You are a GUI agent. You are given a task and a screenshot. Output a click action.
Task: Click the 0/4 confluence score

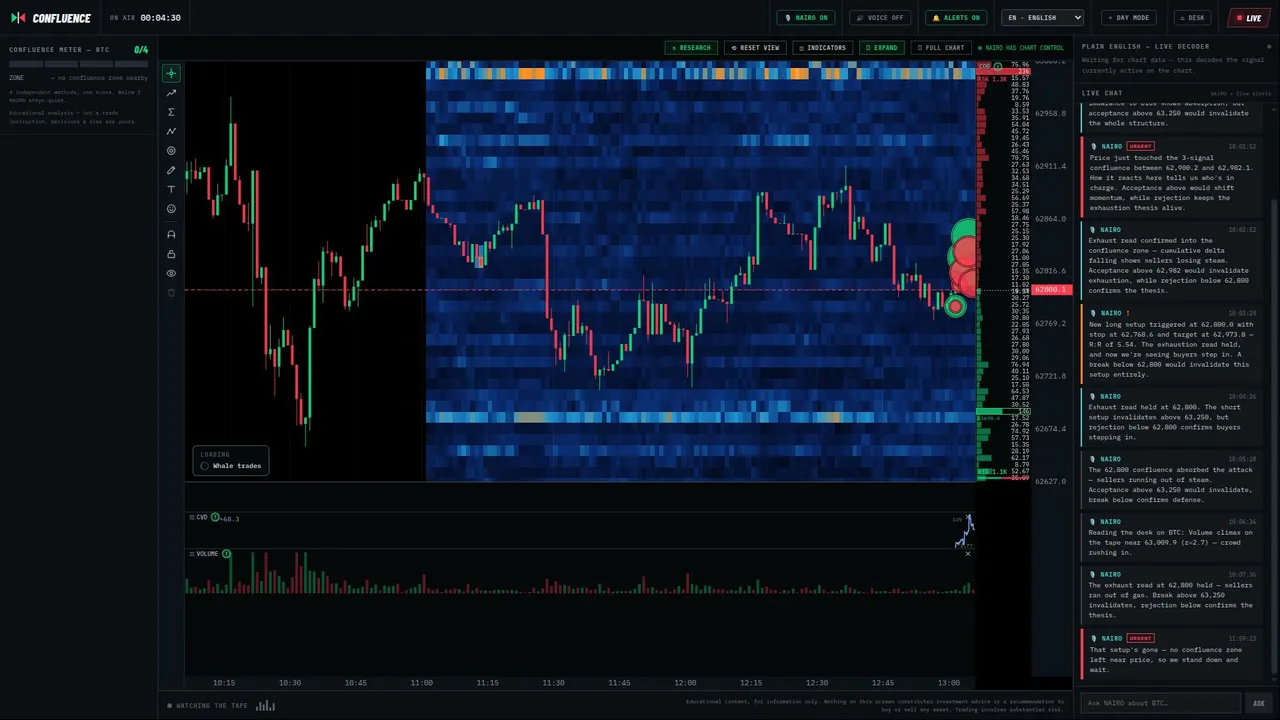[141, 49]
